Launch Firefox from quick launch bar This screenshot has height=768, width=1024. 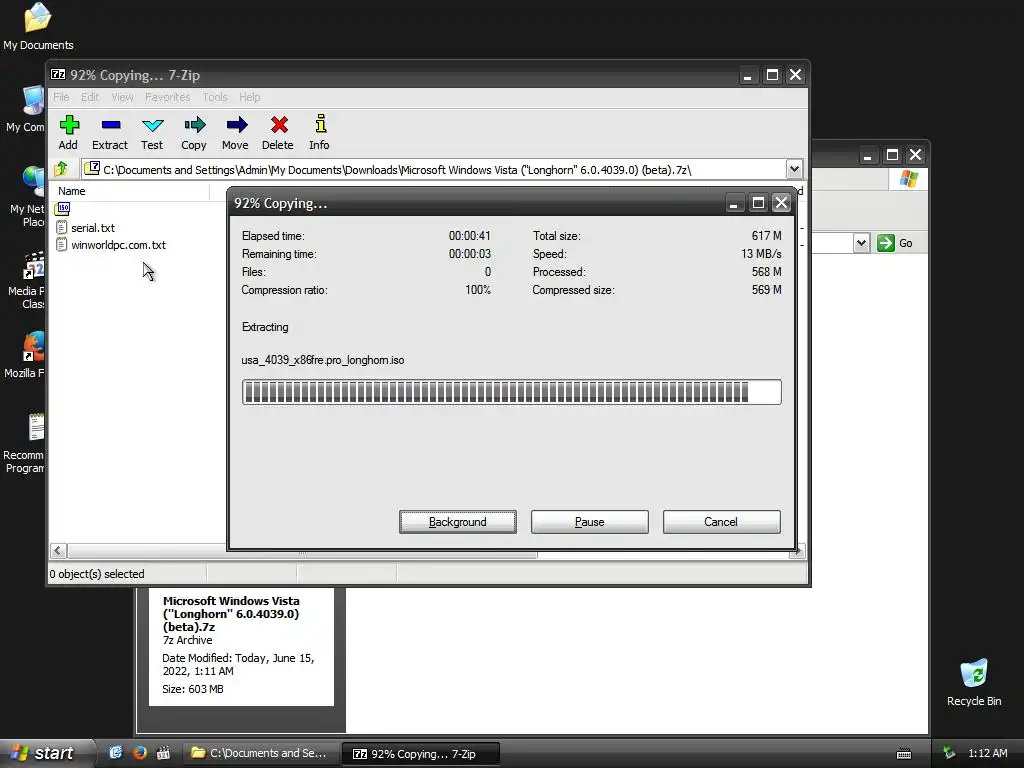point(139,752)
